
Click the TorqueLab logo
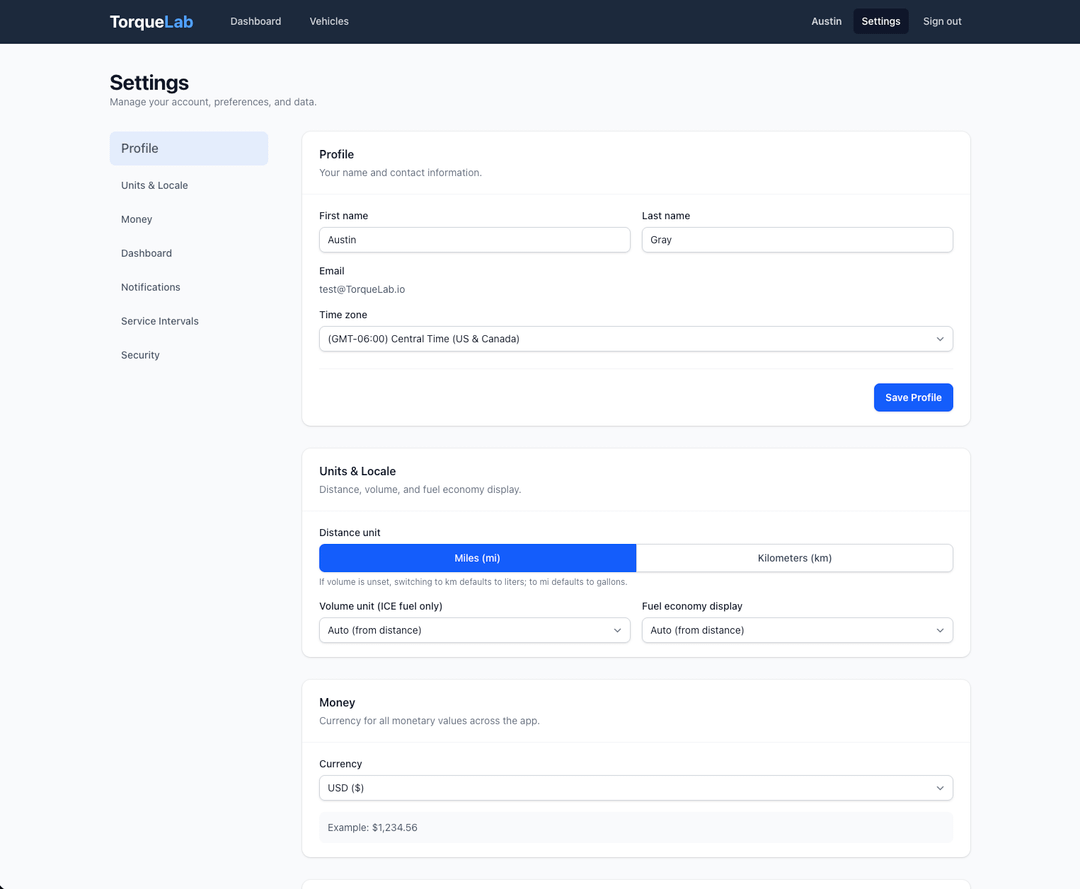(151, 21)
